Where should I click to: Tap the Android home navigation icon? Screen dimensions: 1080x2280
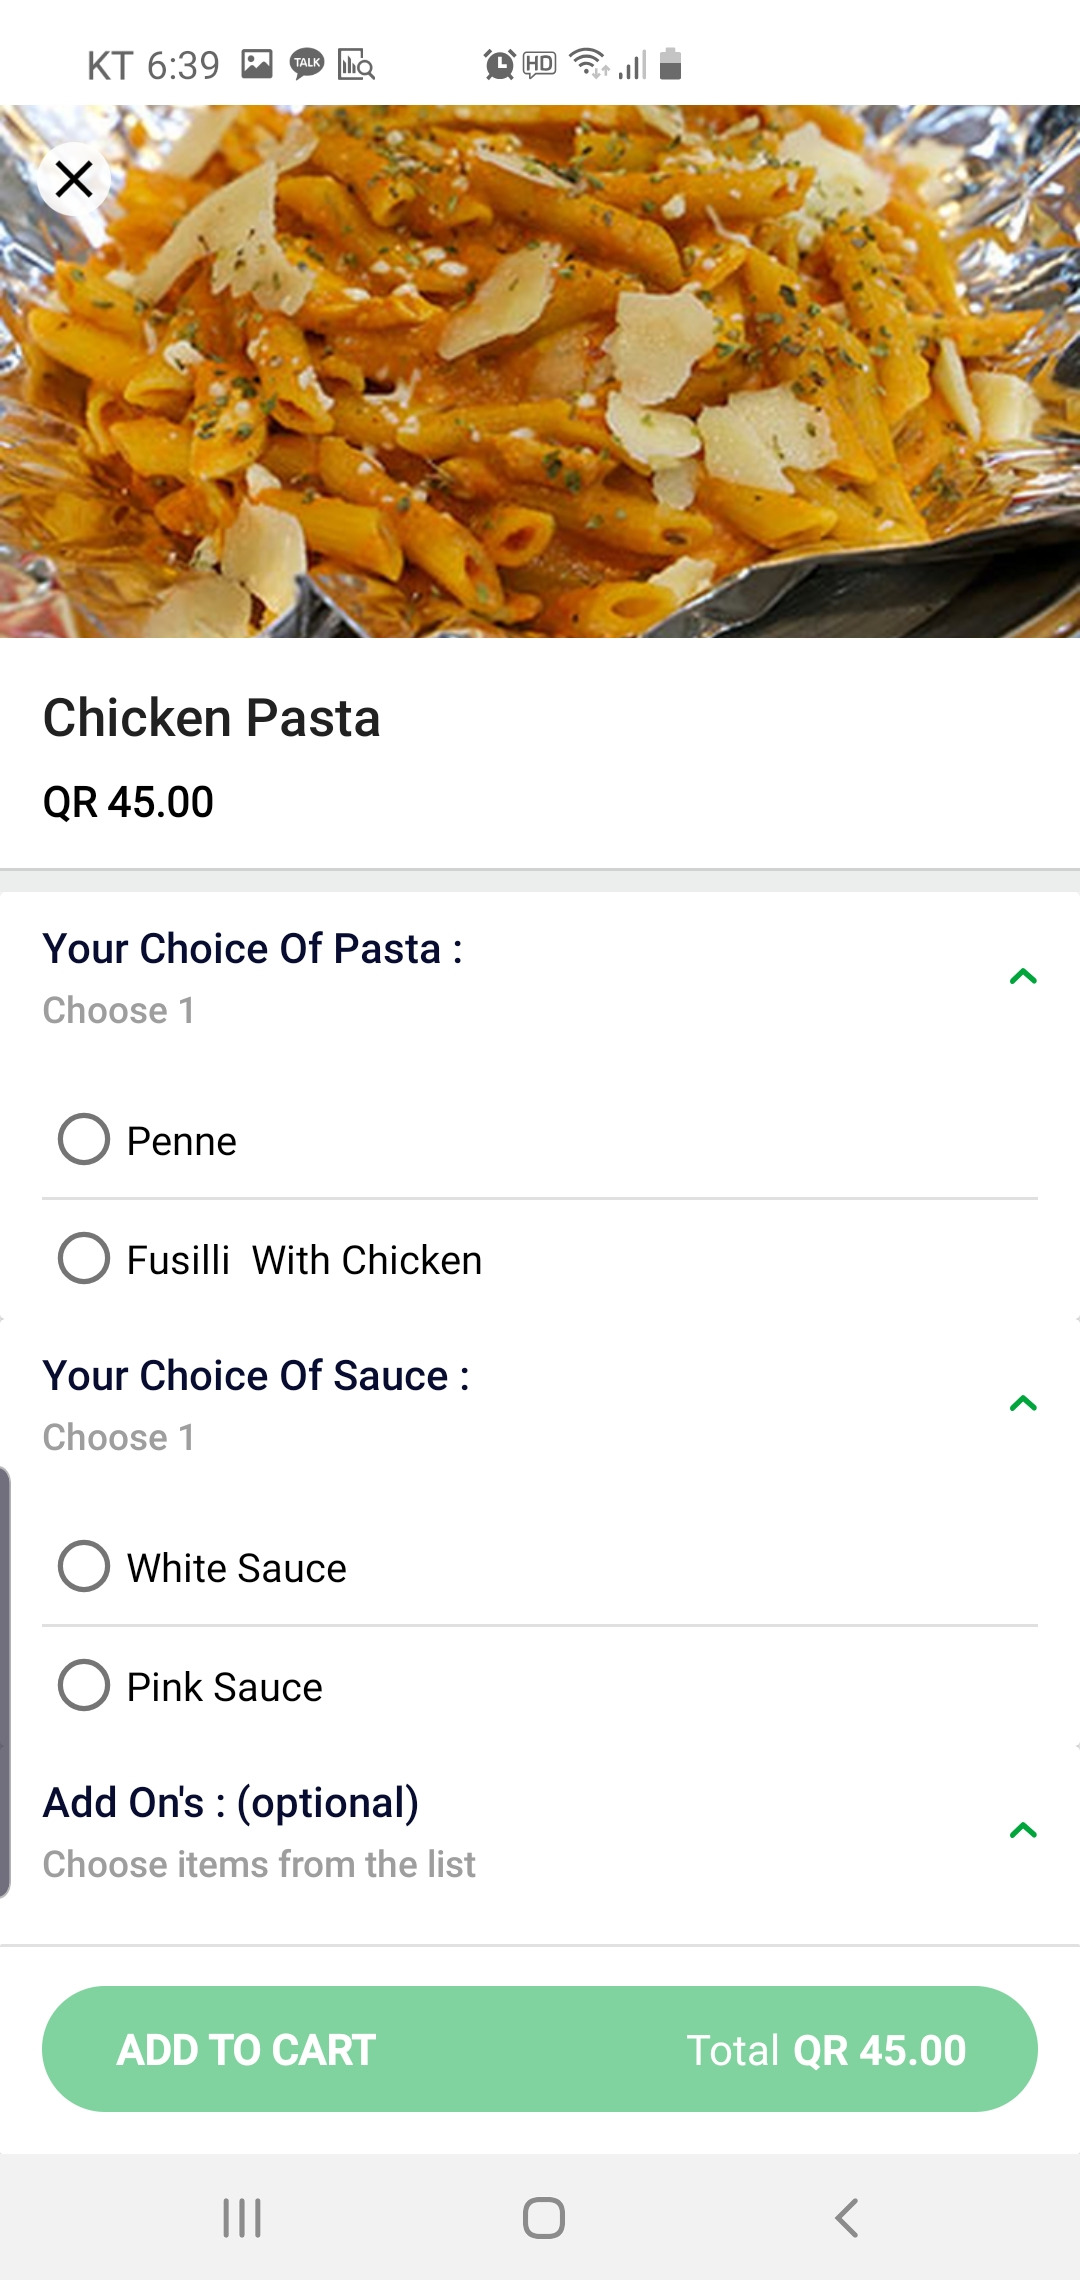point(543,2217)
